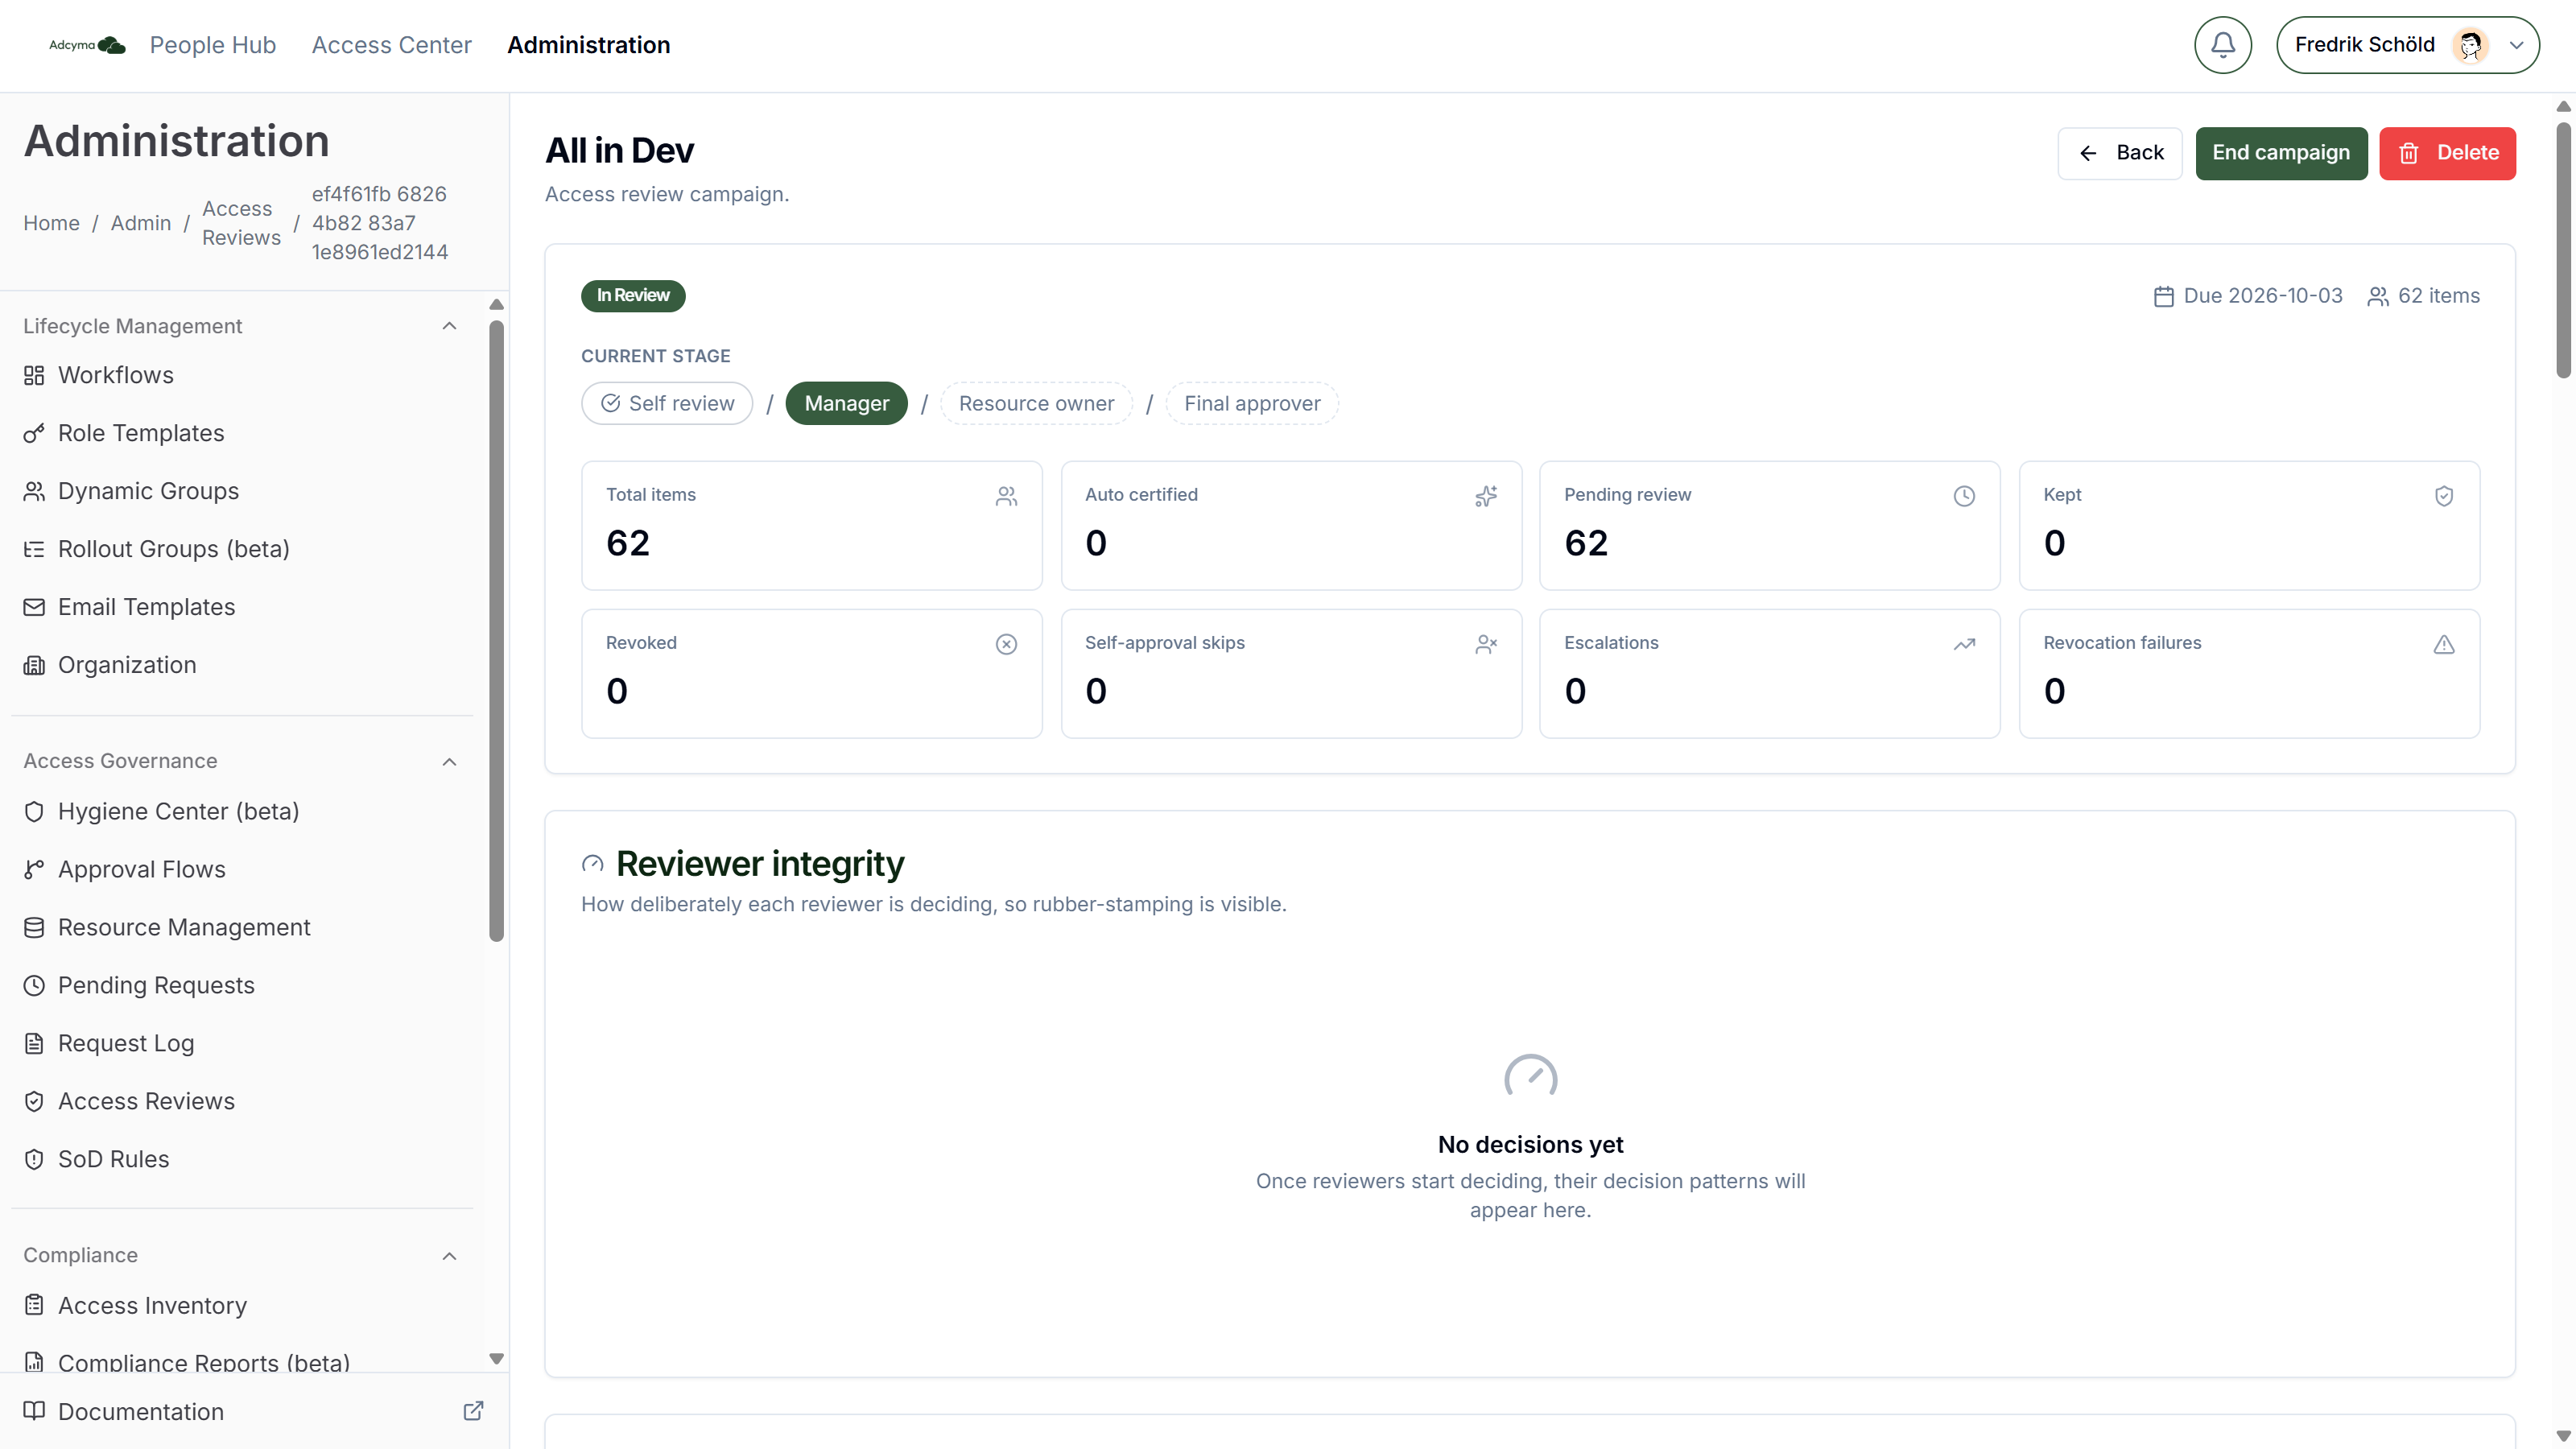Click the Role Templates key icon
2576x1449 pixels.
click(34, 433)
